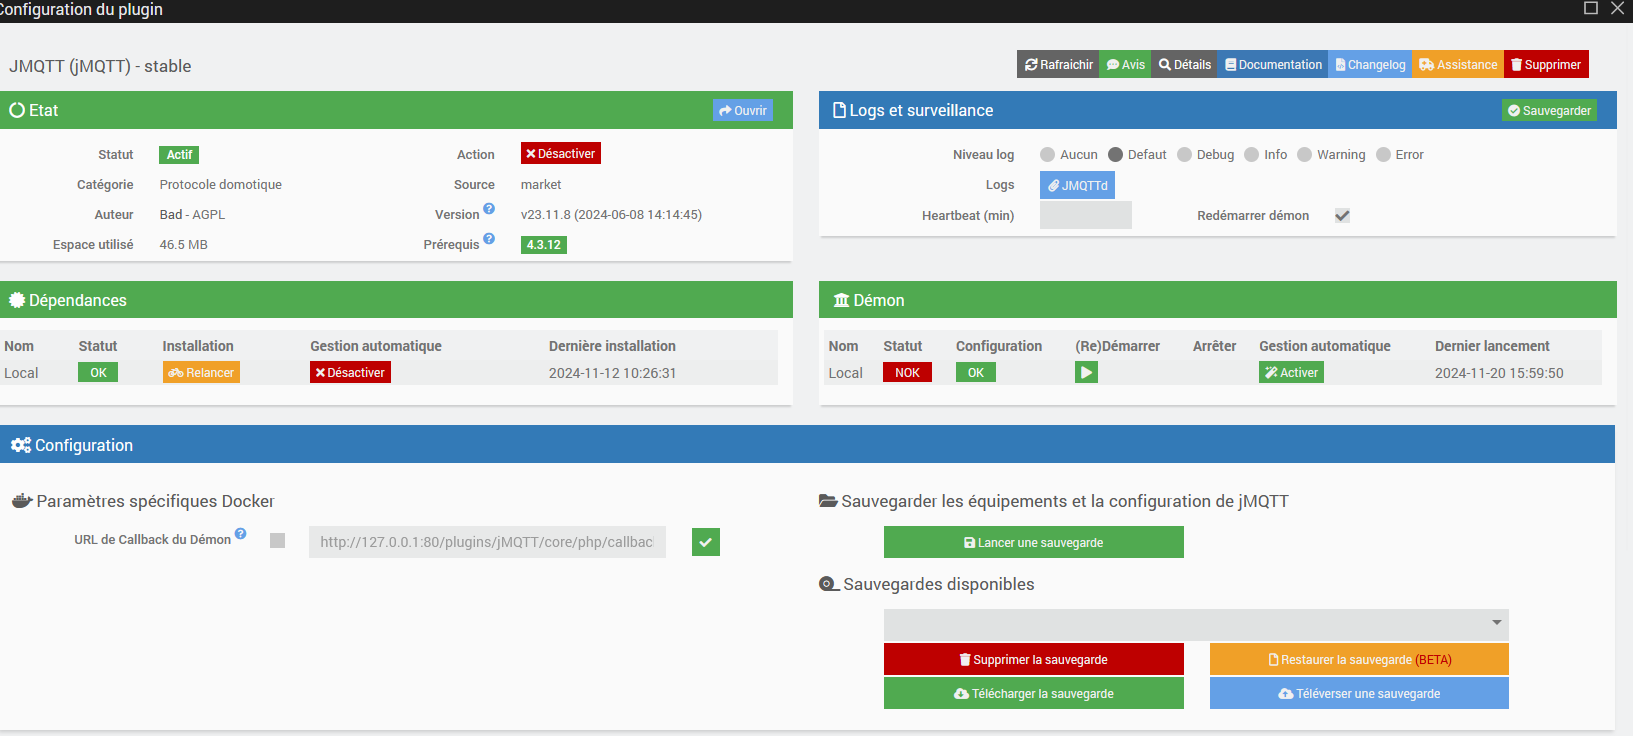Image resolution: width=1633 pixels, height=736 pixels.
Task: Open the Avis reviews button
Action: (1126, 64)
